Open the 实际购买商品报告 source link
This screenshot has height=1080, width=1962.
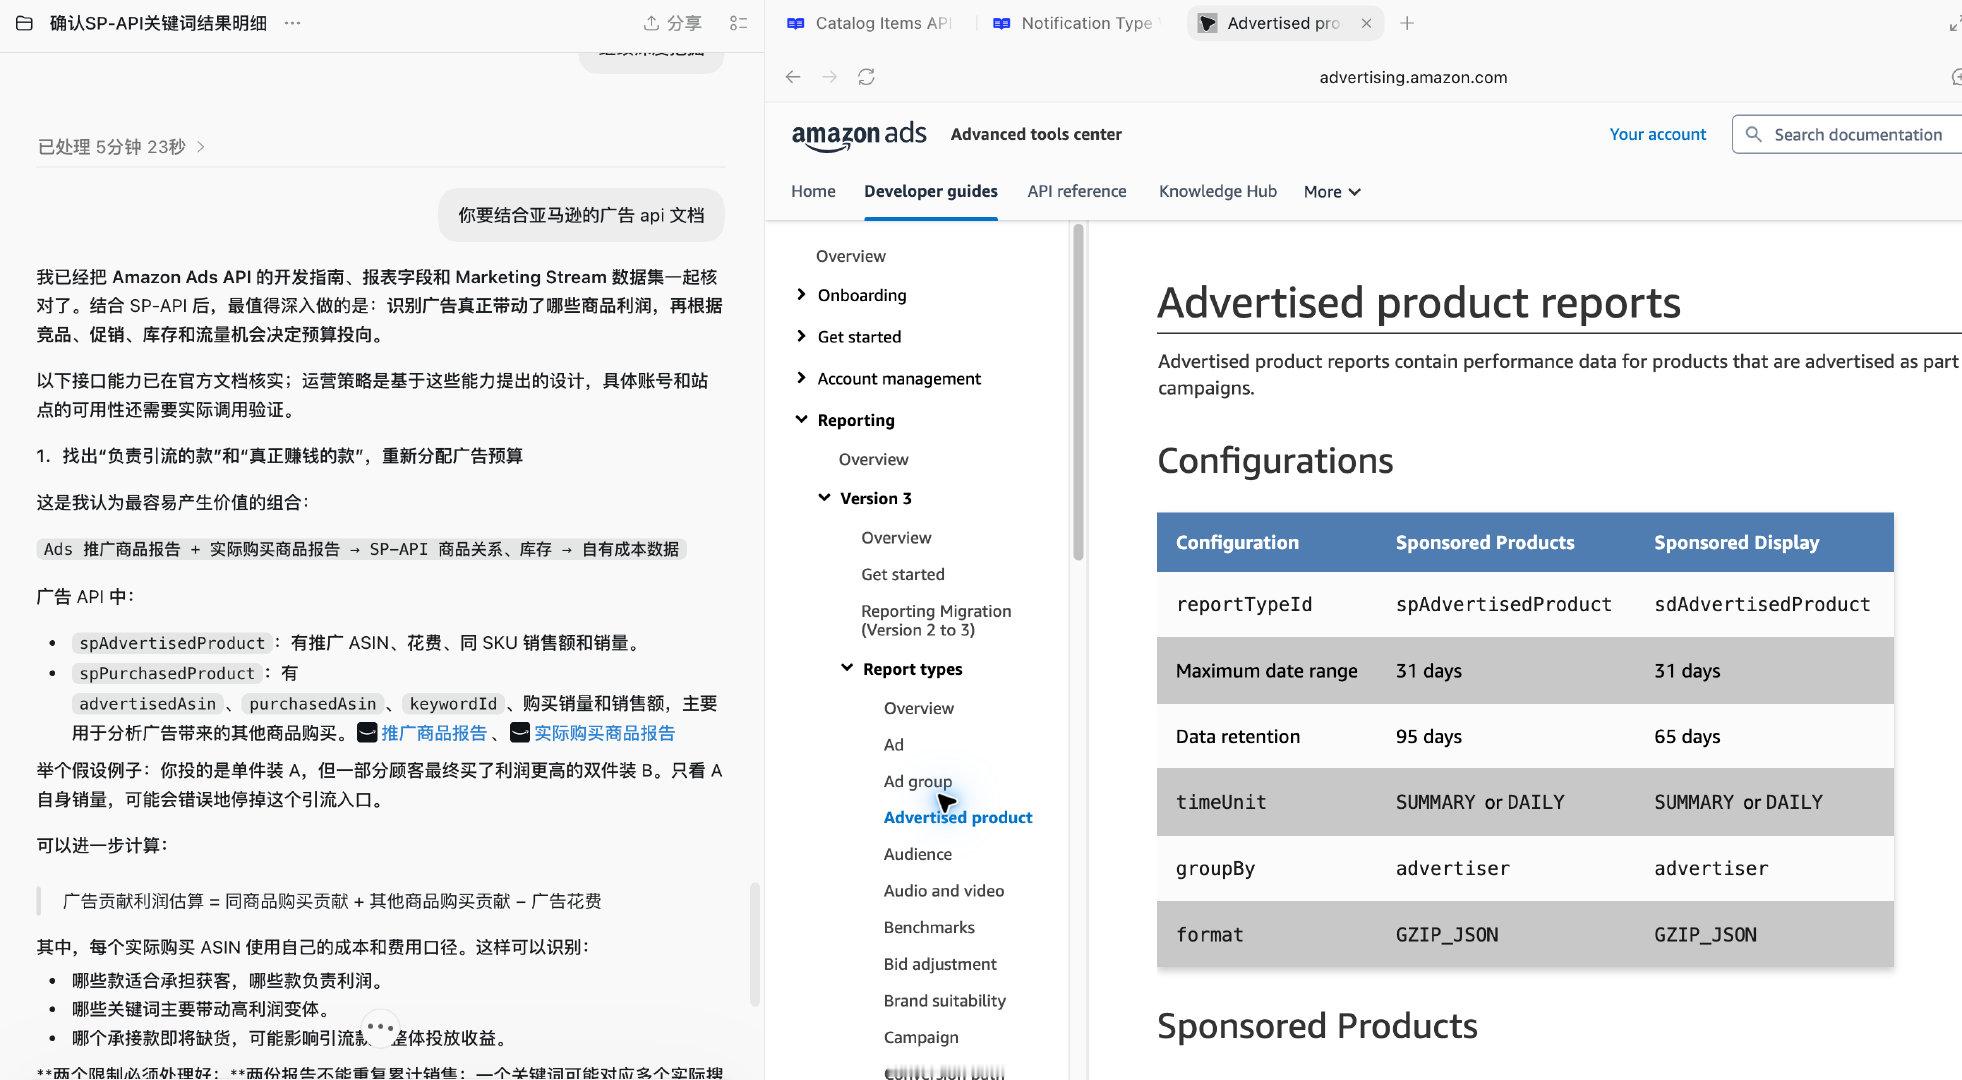click(604, 733)
